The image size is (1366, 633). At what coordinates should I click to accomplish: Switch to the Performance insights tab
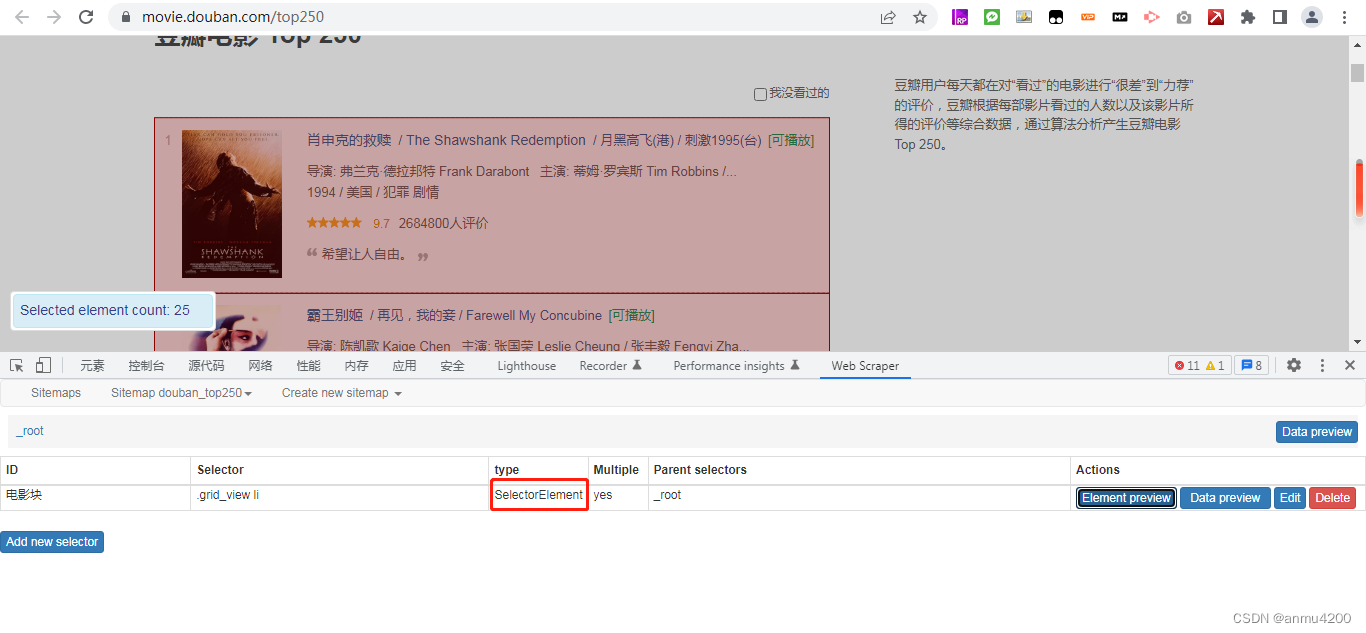tap(737, 366)
